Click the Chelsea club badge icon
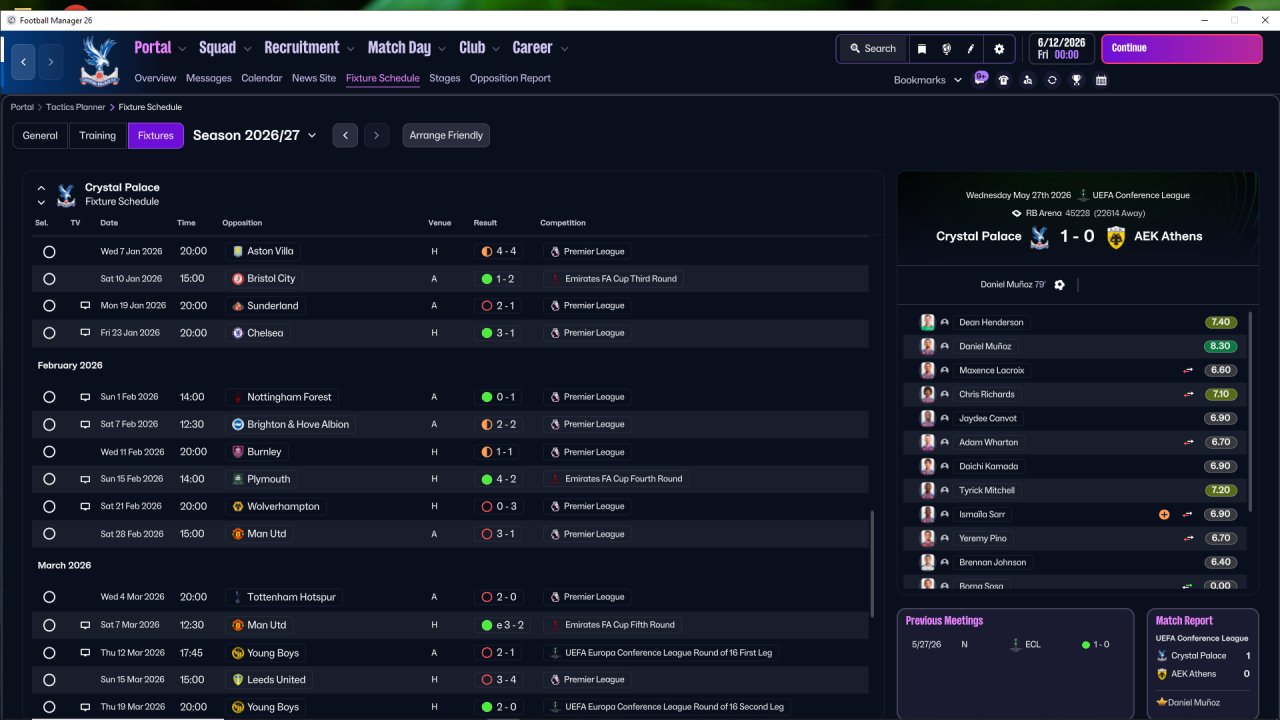The width and height of the screenshot is (1280, 720). (237, 333)
